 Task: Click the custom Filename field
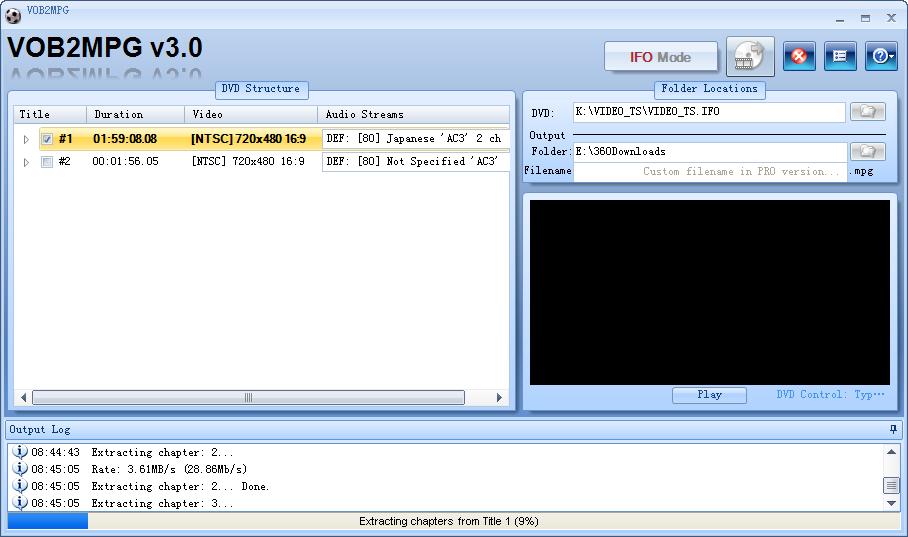[710, 171]
